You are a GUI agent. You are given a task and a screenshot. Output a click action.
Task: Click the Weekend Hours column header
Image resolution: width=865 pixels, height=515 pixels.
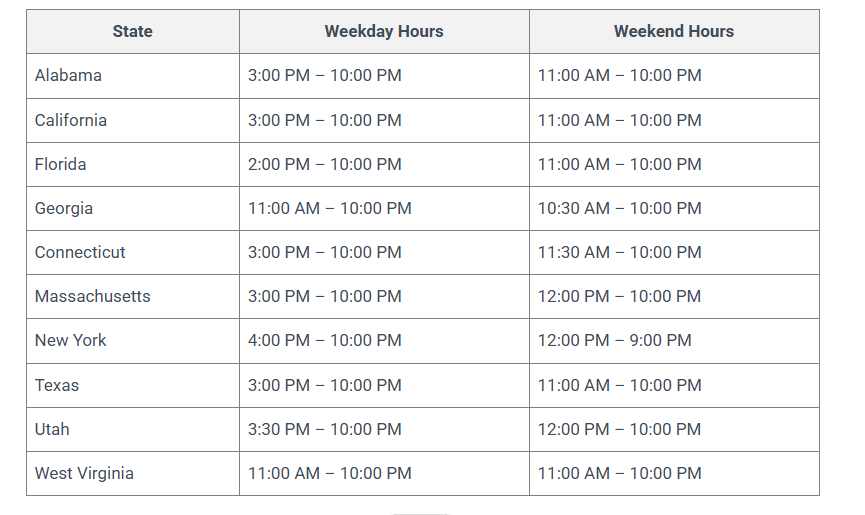[674, 31]
